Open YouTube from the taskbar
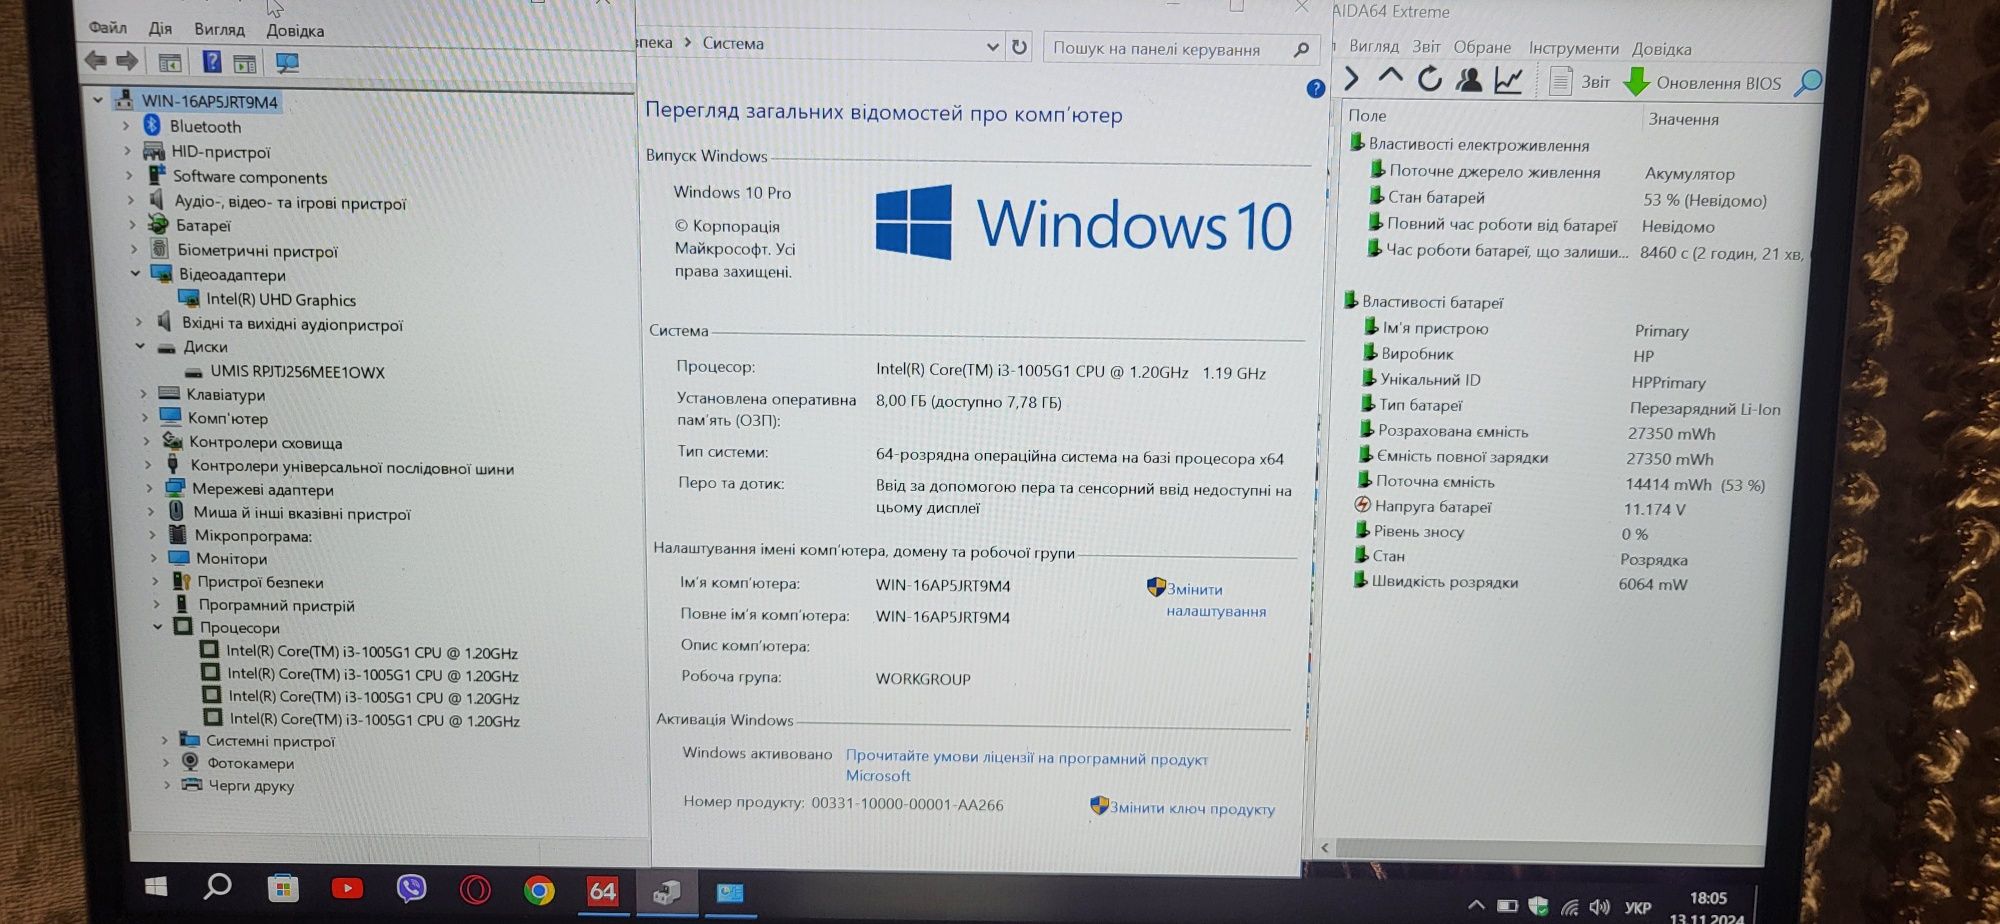The width and height of the screenshot is (2000, 924). pos(347,888)
